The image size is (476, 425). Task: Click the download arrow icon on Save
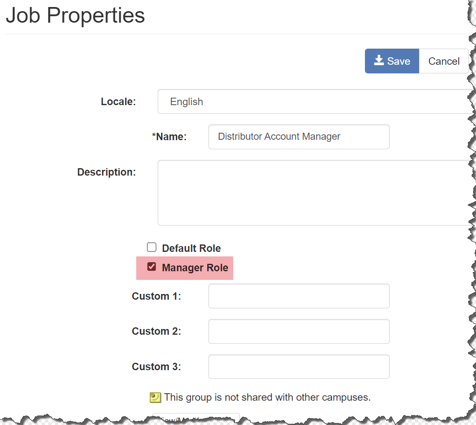pyautogui.click(x=379, y=60)
